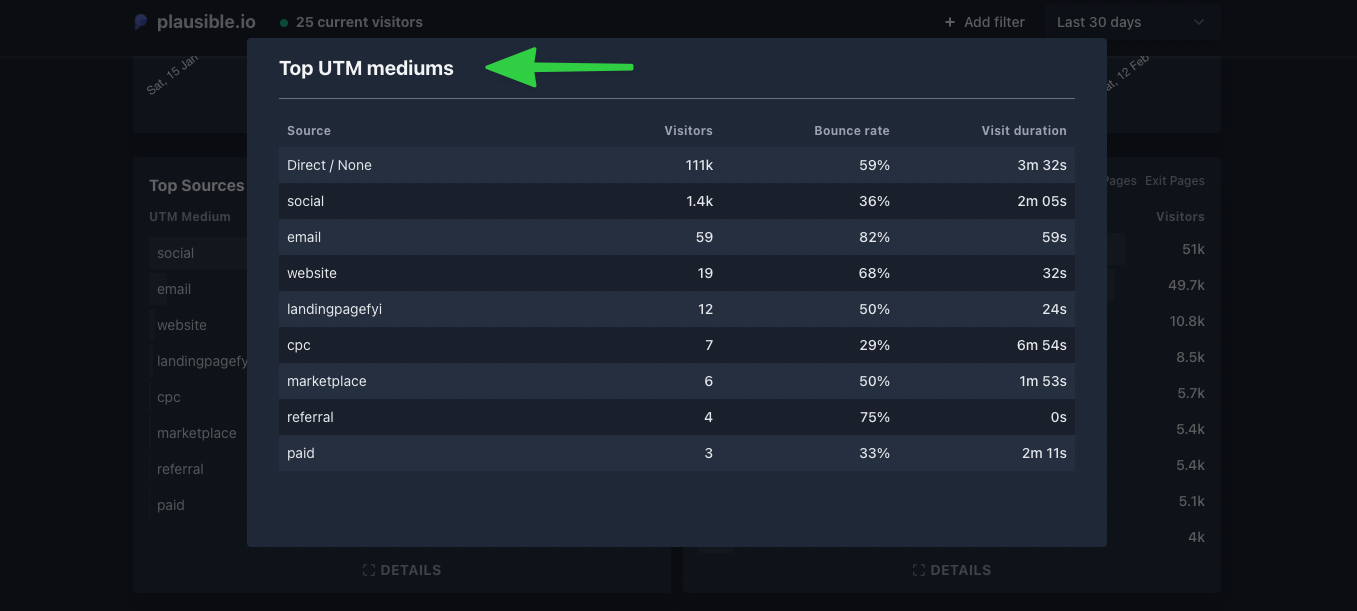
Task: Click the social medium in the table
Action: (306, 201)
